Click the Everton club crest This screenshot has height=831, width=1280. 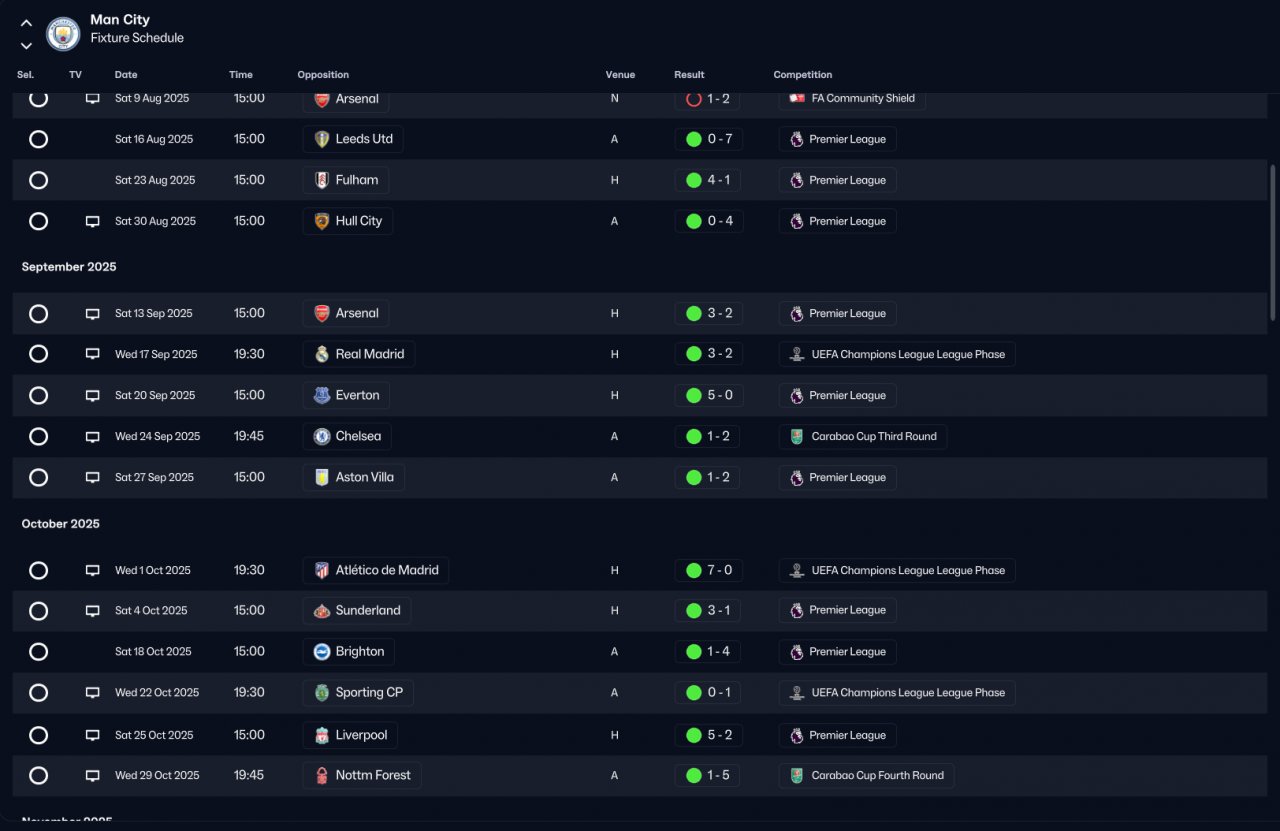tap(322, 395)
